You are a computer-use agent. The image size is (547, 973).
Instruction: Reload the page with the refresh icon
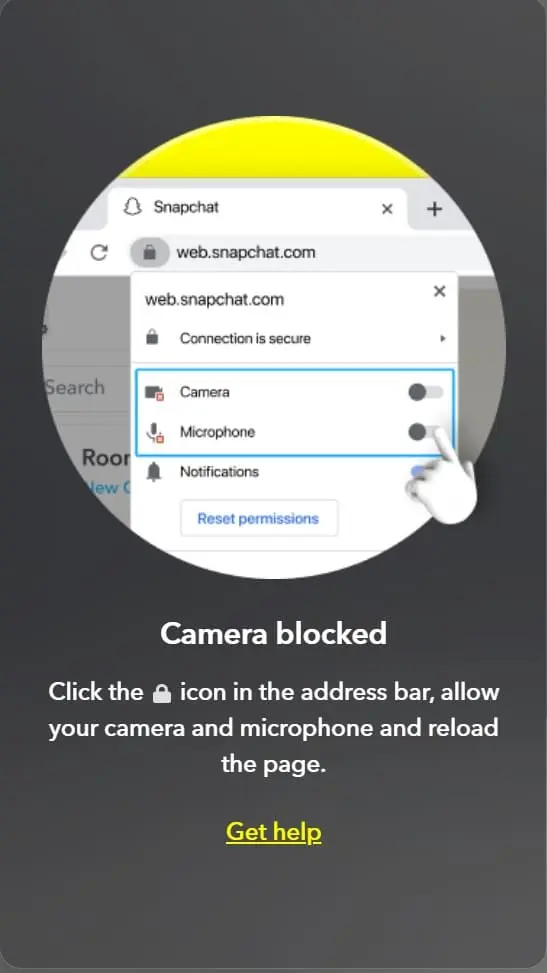point(99,253)
